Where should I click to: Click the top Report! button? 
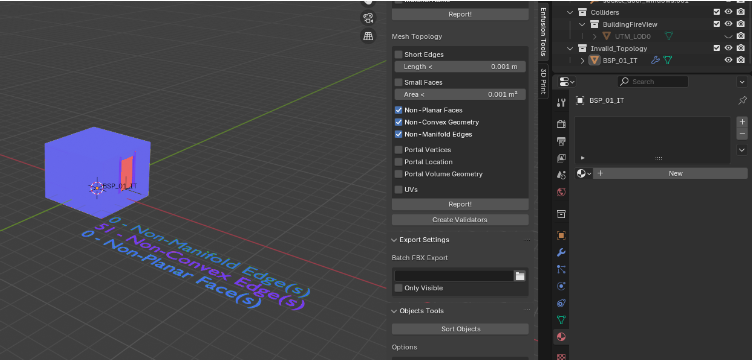460,14
